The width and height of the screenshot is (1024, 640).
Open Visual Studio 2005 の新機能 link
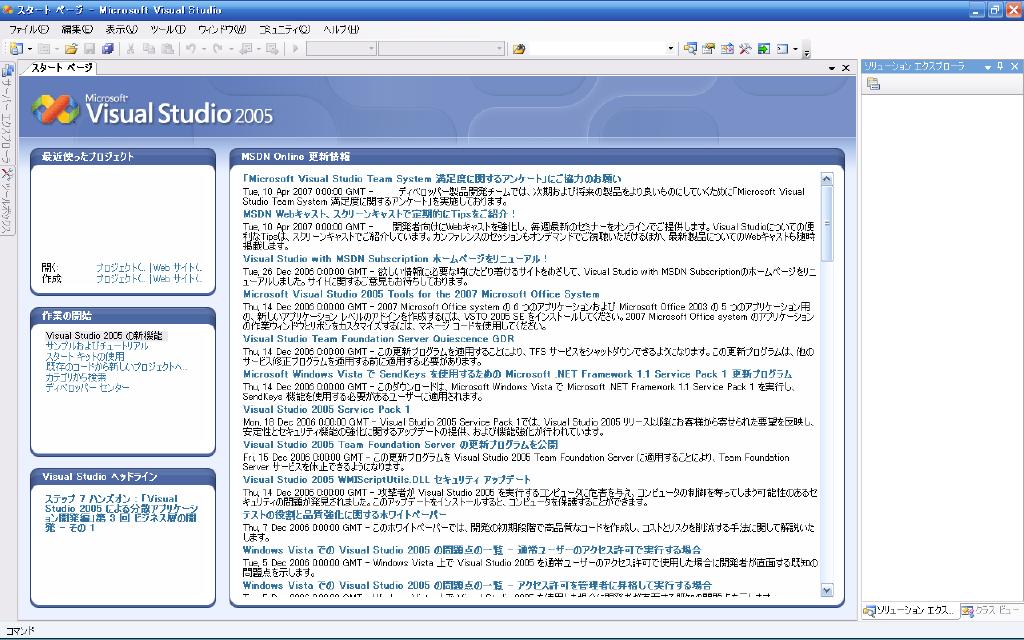104,336
